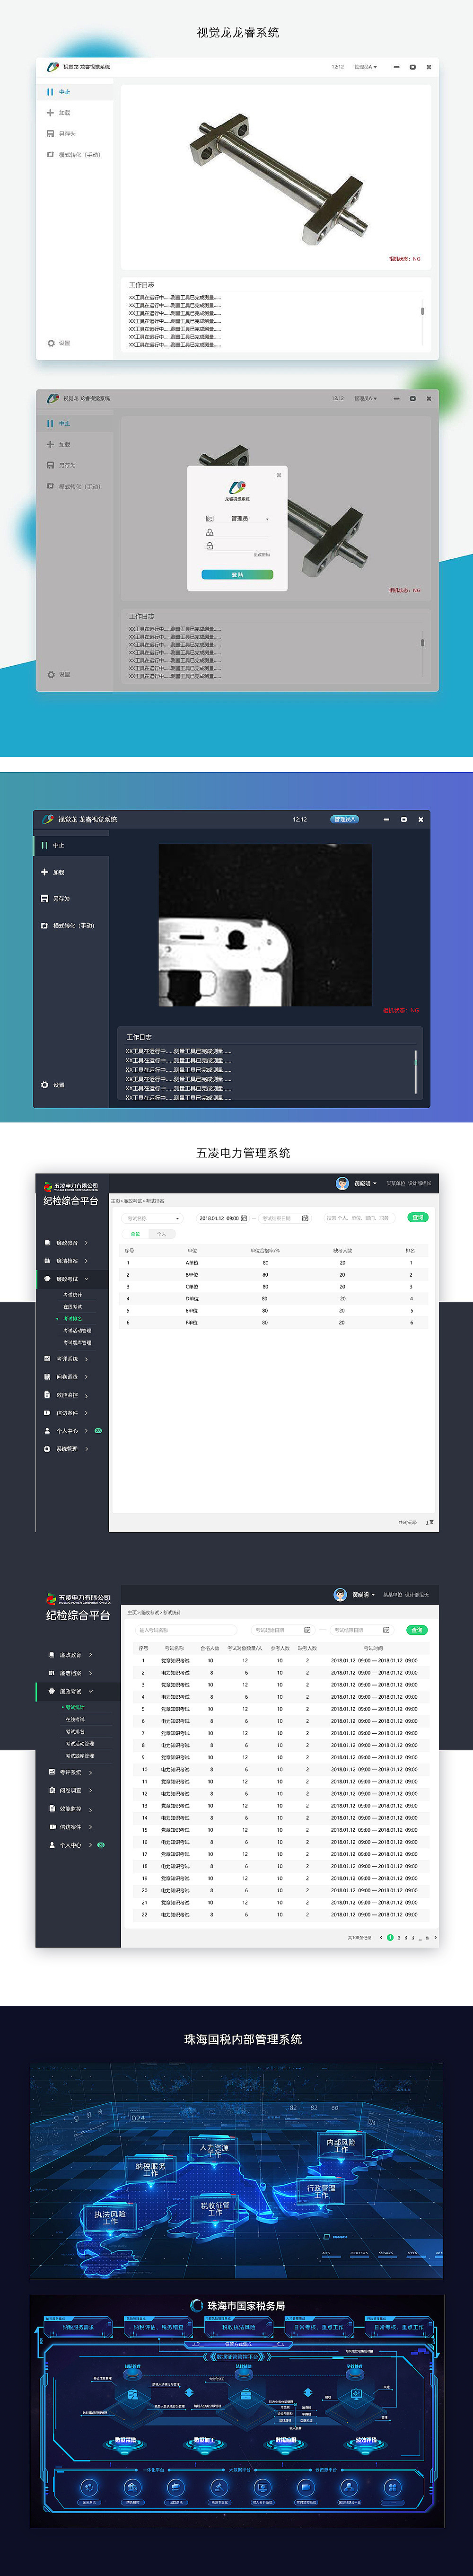The image size is (473, 2576).
Task: Click the green 查询 button on the 考试排名 page
Action: click(418, 1218)
